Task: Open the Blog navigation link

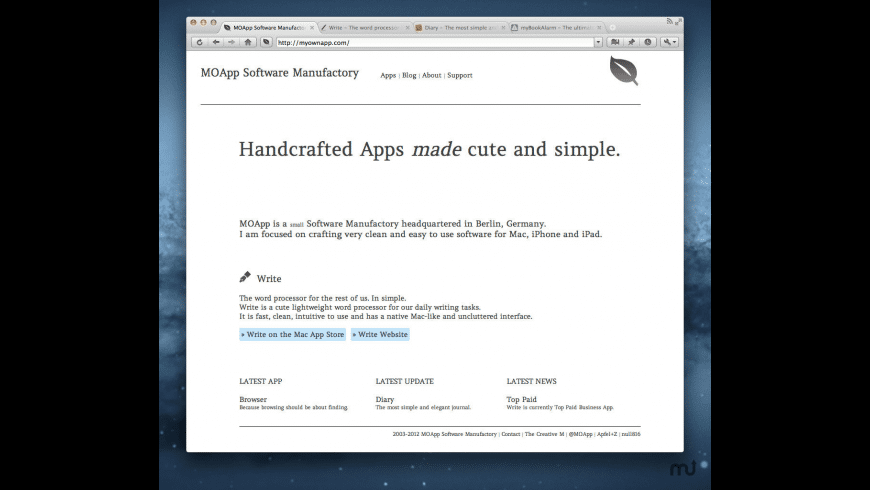Action: [x=409, y=75]
